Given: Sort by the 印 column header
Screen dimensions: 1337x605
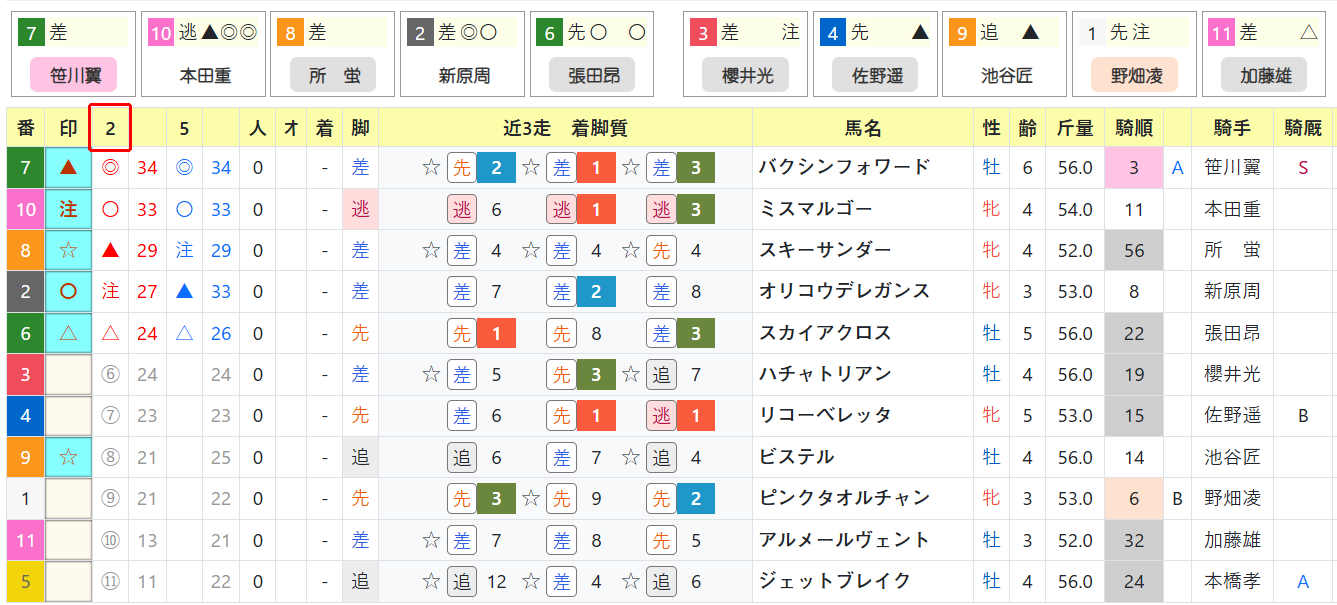Looking at the screenshot, I should tap(68, 128).
